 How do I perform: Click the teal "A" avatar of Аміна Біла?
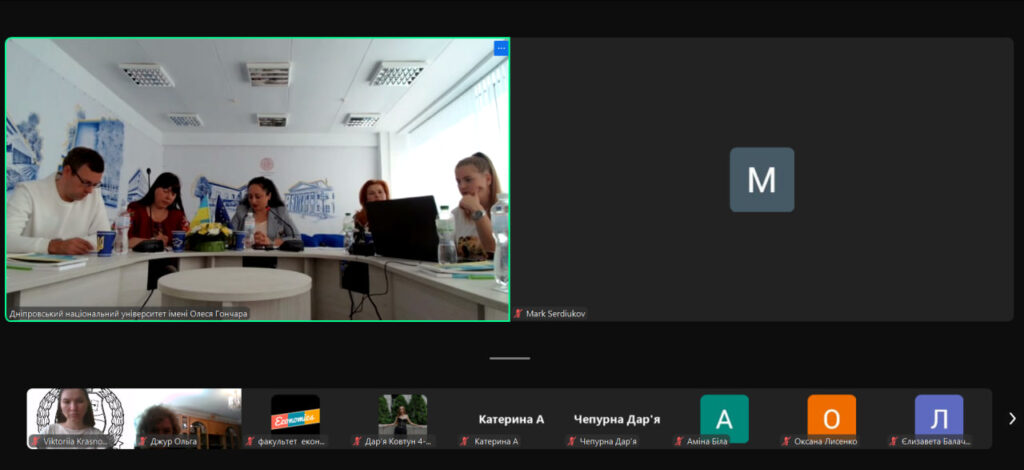[724, 417]
